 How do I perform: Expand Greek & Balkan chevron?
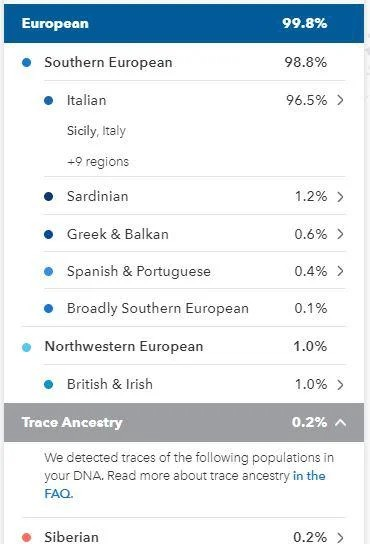(340, 234)
